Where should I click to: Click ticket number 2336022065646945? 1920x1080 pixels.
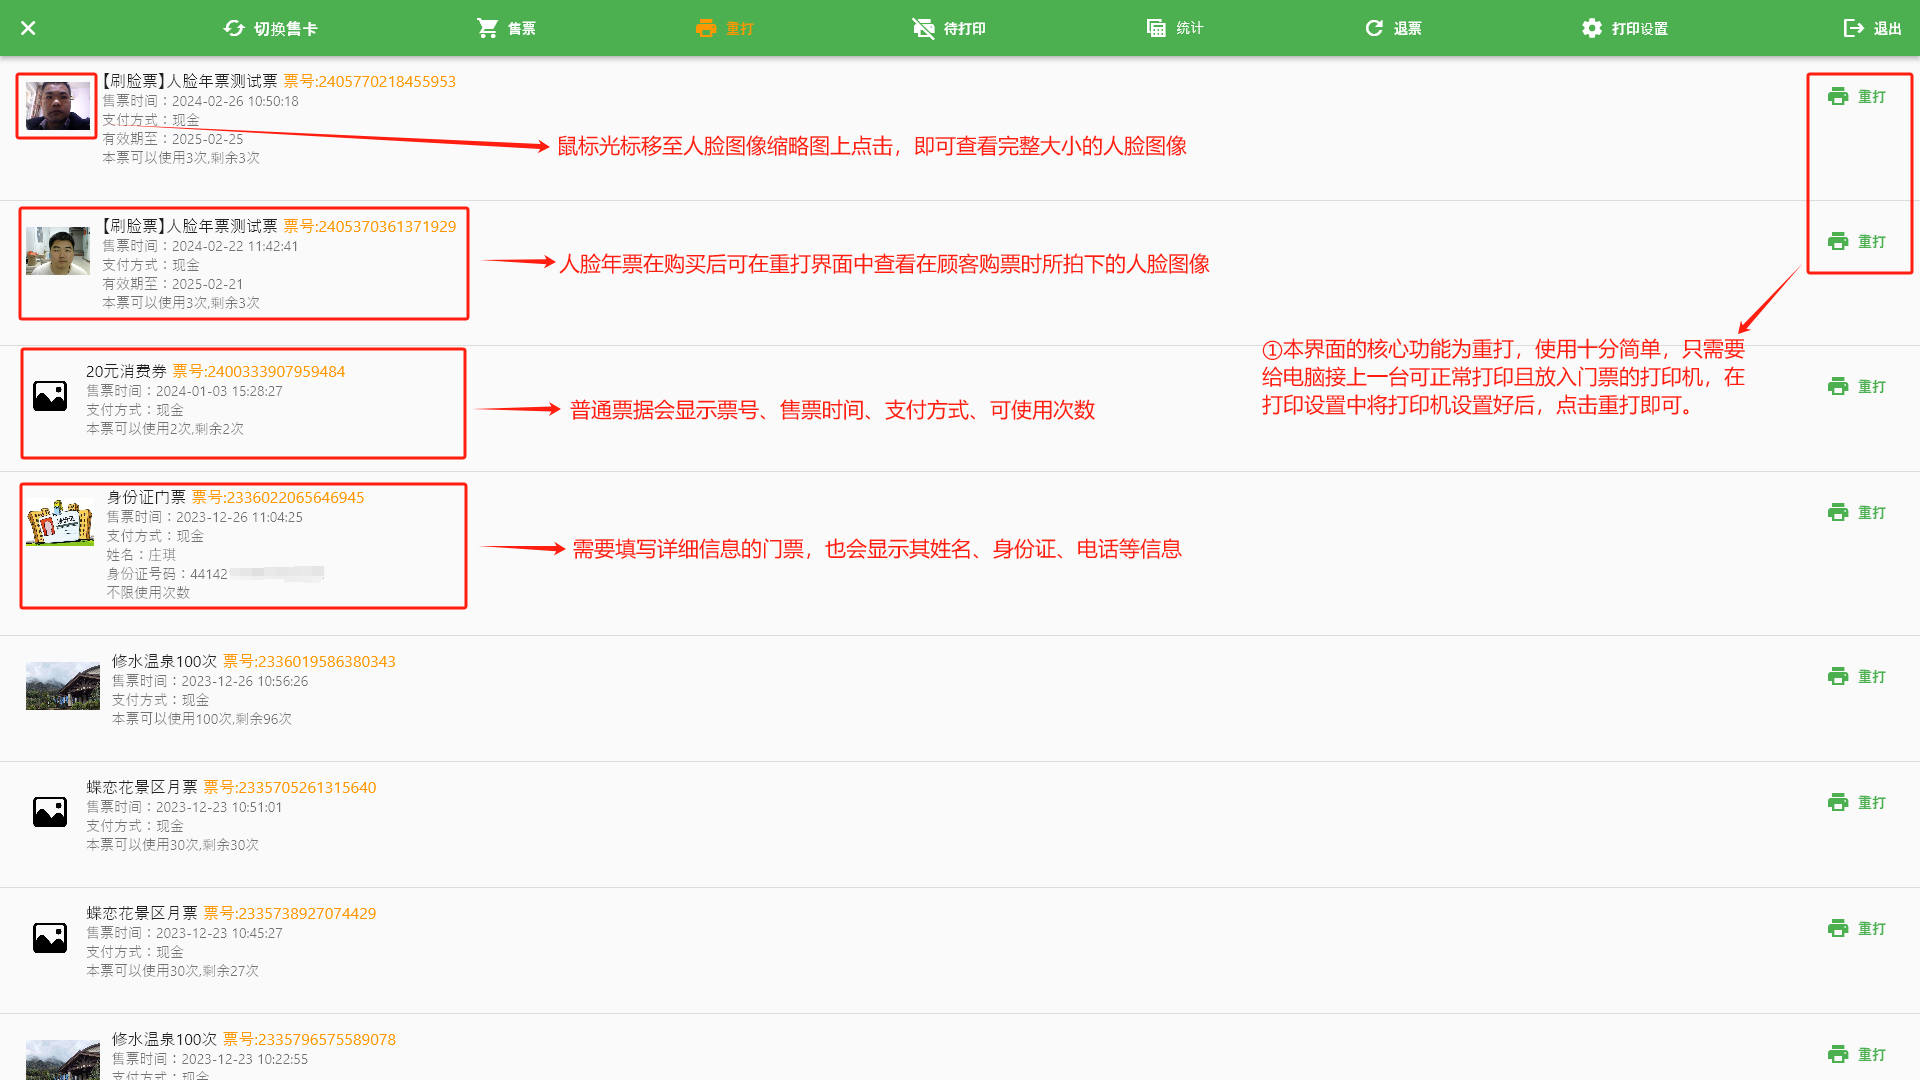[x=278, y=498]
